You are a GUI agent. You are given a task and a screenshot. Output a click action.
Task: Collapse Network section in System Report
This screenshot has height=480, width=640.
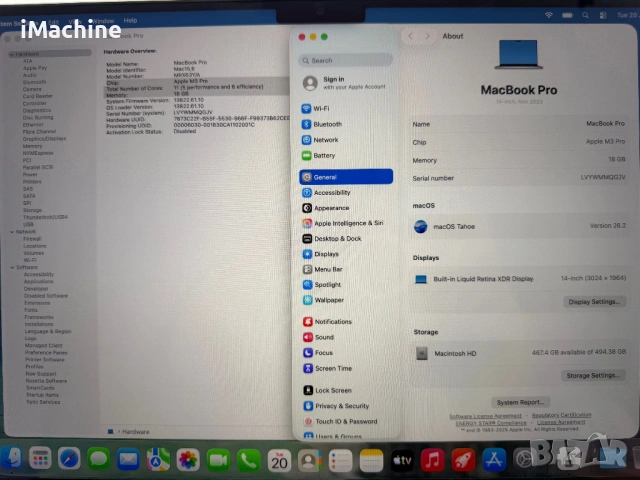12,231
